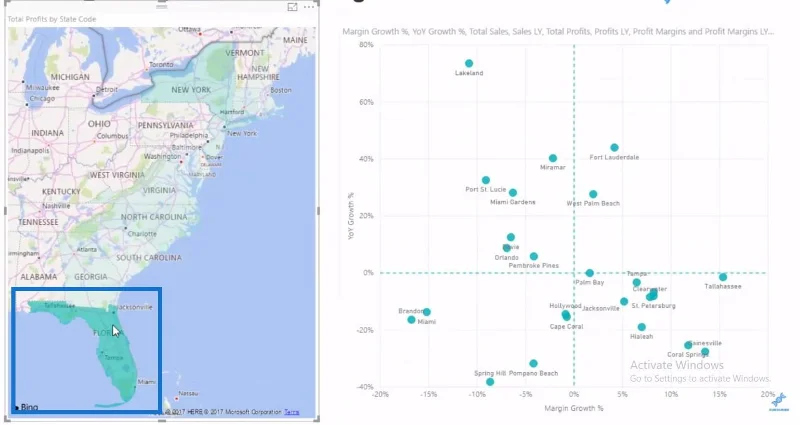This screenshot has width=800, height=425.
Task: Click the Margin Growth % axis title
Action: (x=573, y=408)
